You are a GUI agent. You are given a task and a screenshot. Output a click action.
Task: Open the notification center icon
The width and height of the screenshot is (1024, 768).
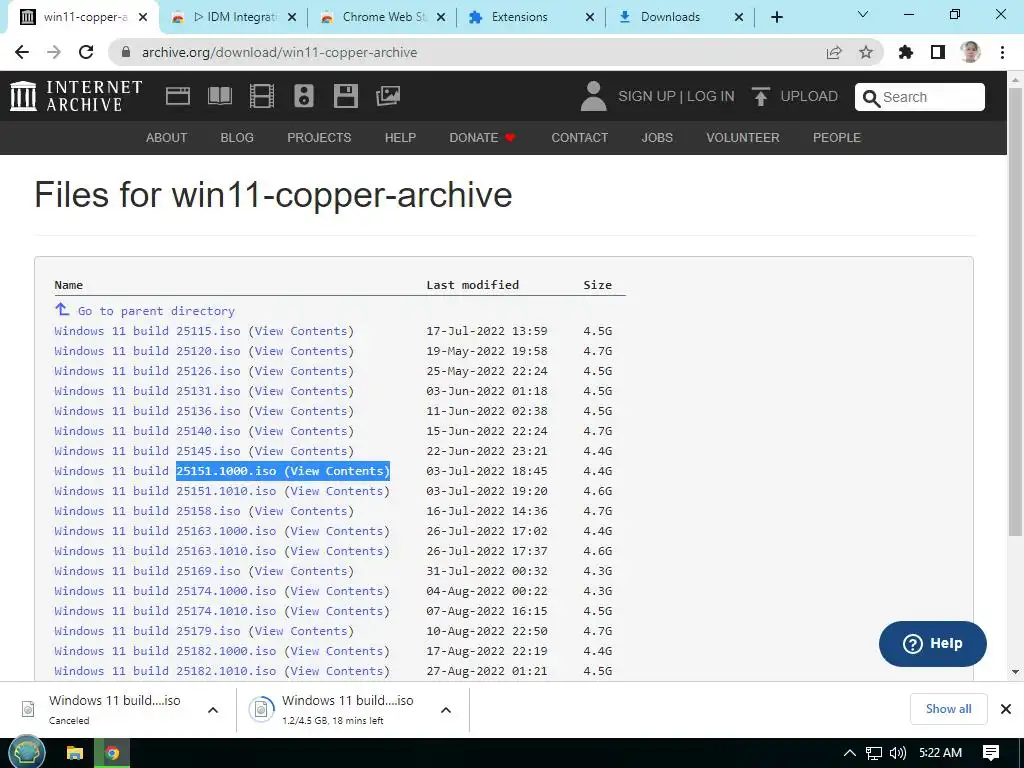tap(991, 753)
